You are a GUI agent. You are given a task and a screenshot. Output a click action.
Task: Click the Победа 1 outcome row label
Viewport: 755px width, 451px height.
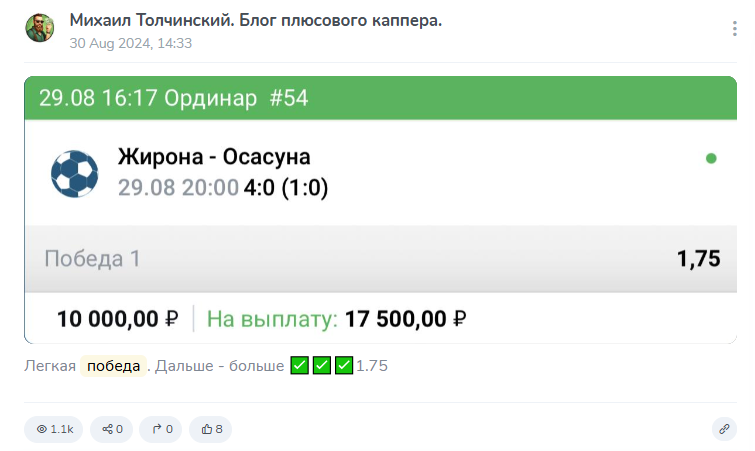pos(92,259)
